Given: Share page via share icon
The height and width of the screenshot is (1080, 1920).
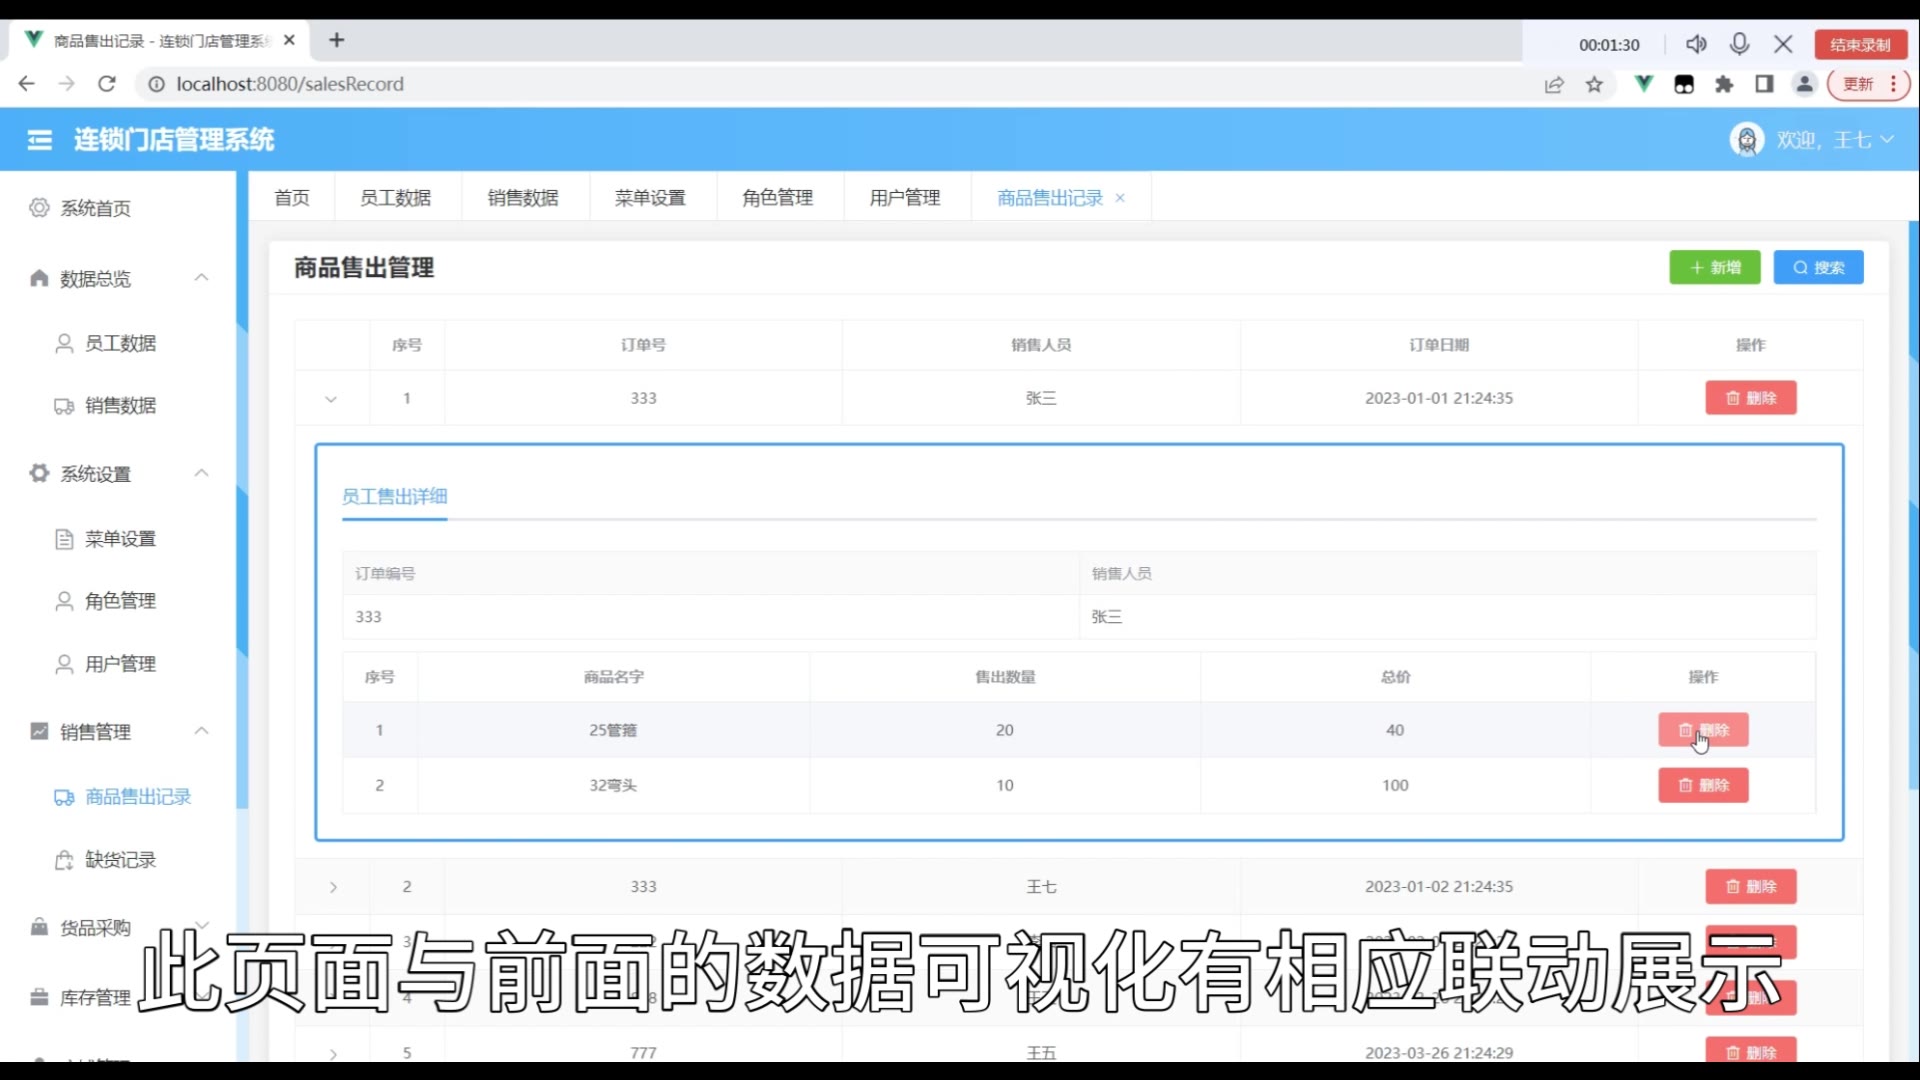Looking at the screenshot, I should (x=1553, y=85).
